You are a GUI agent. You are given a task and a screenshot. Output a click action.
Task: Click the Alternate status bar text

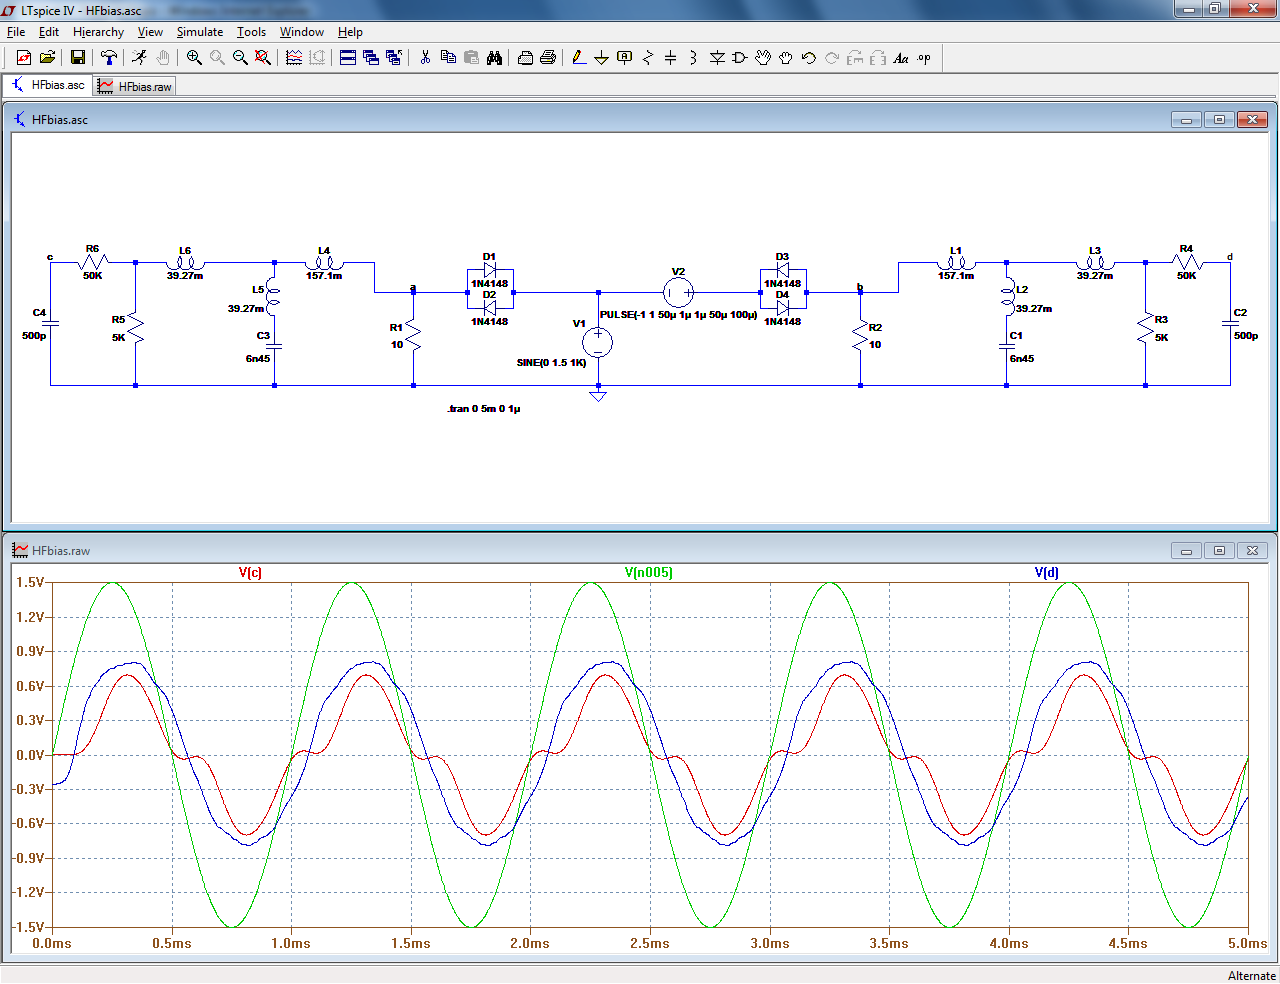(x=1252, y=976)
